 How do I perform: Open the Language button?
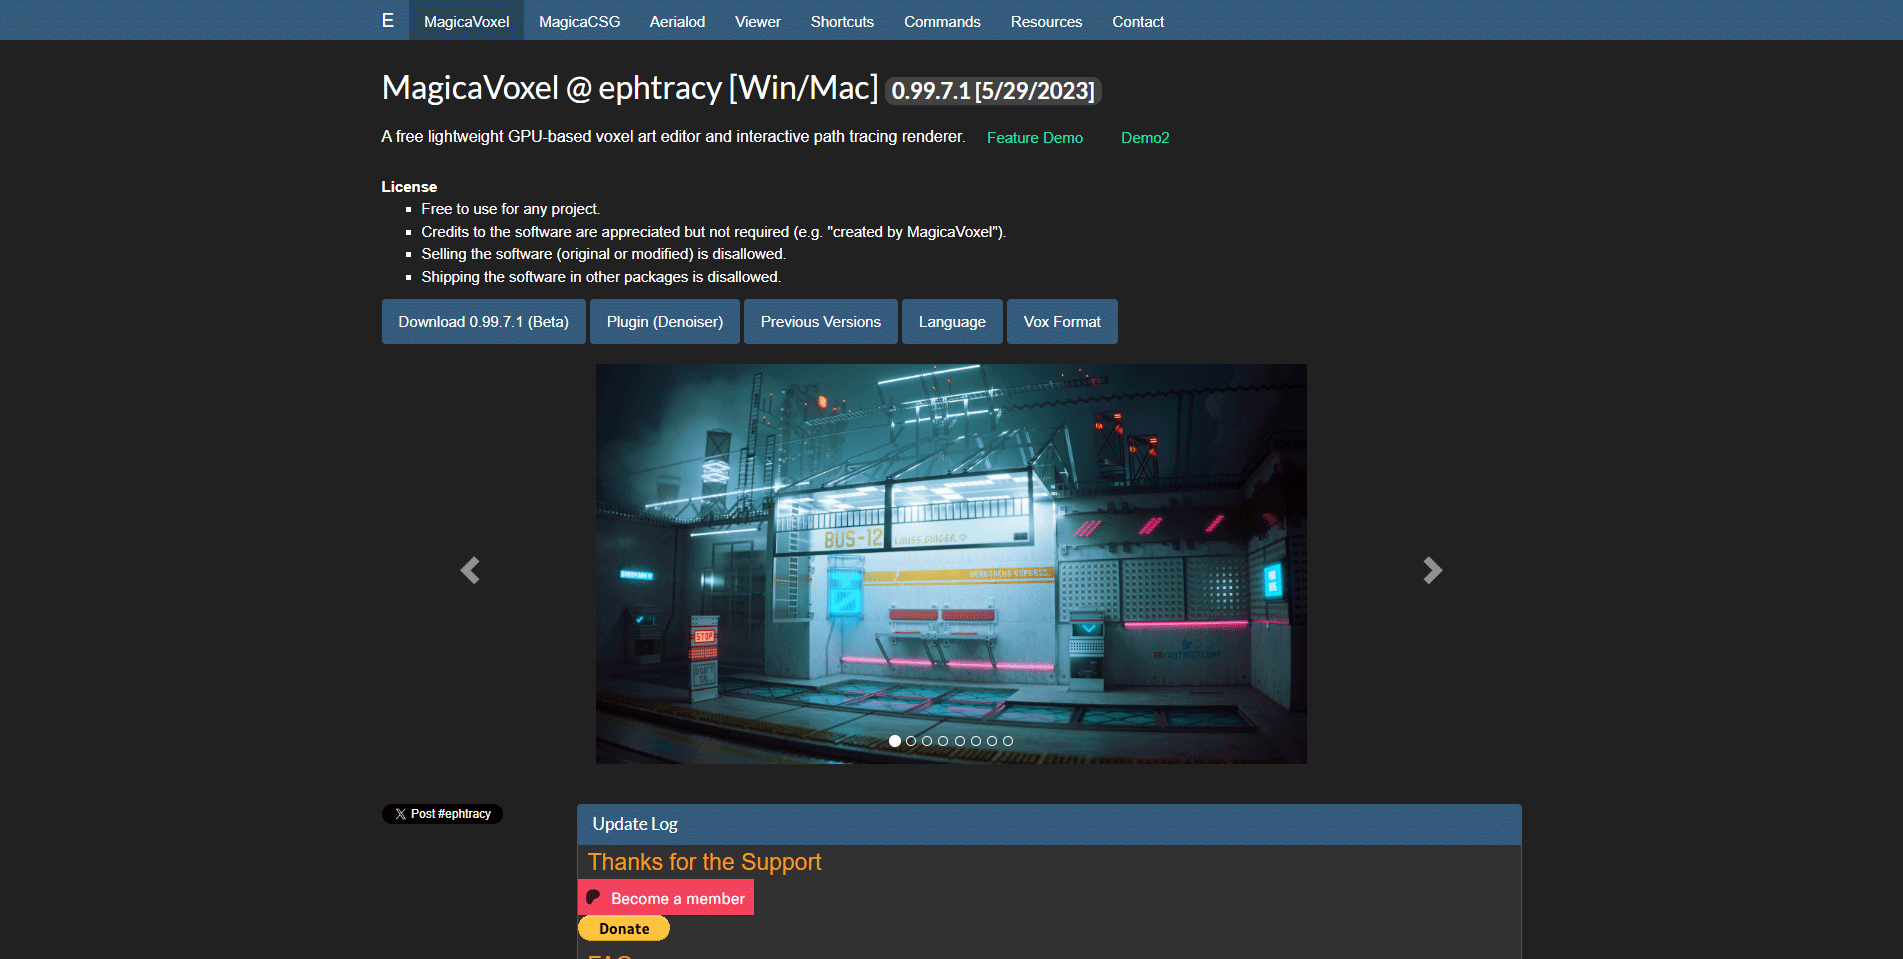(x=952, y=322)
